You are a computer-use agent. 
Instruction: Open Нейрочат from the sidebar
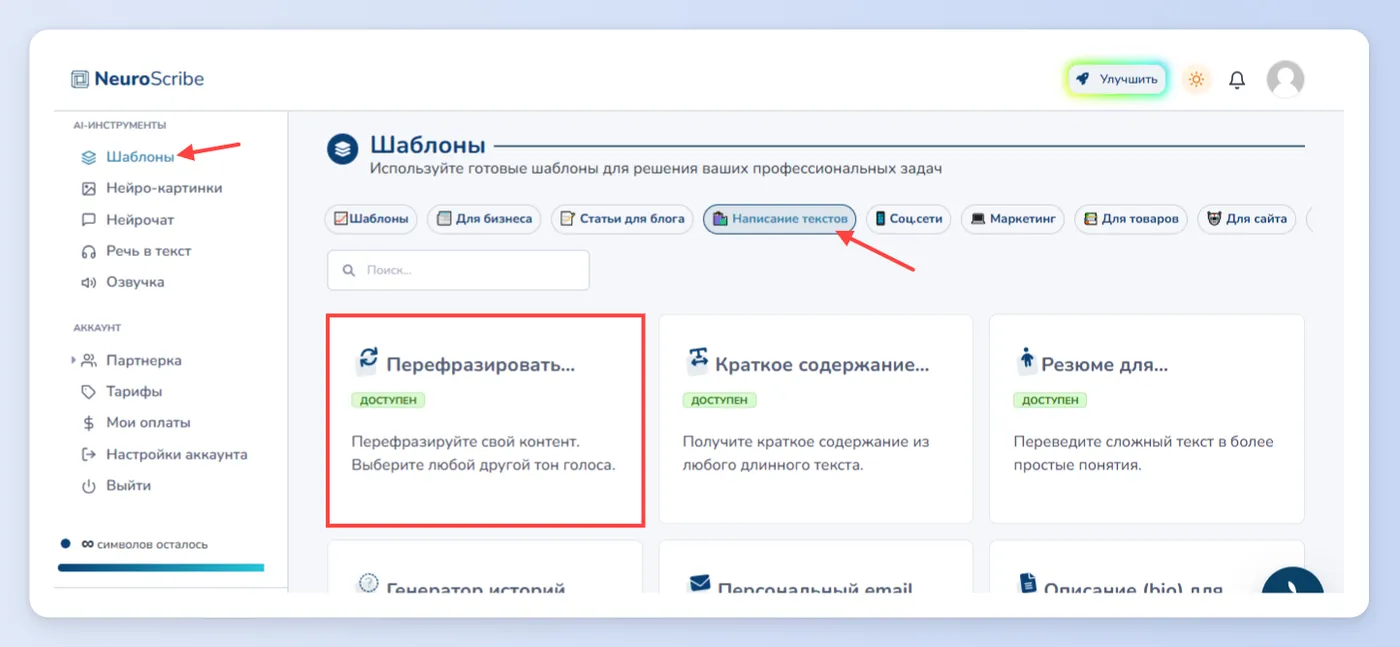127,219
